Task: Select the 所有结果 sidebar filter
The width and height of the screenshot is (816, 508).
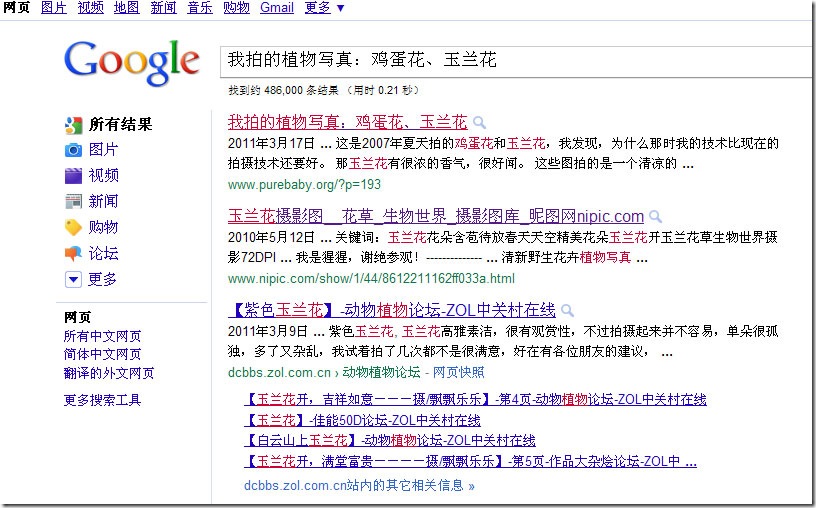Action: [120, 124]
